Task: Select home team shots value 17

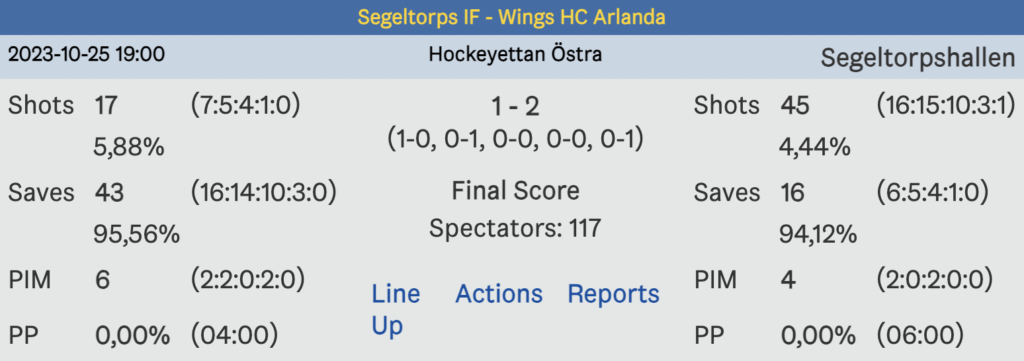Action: [x=106, y=105]
